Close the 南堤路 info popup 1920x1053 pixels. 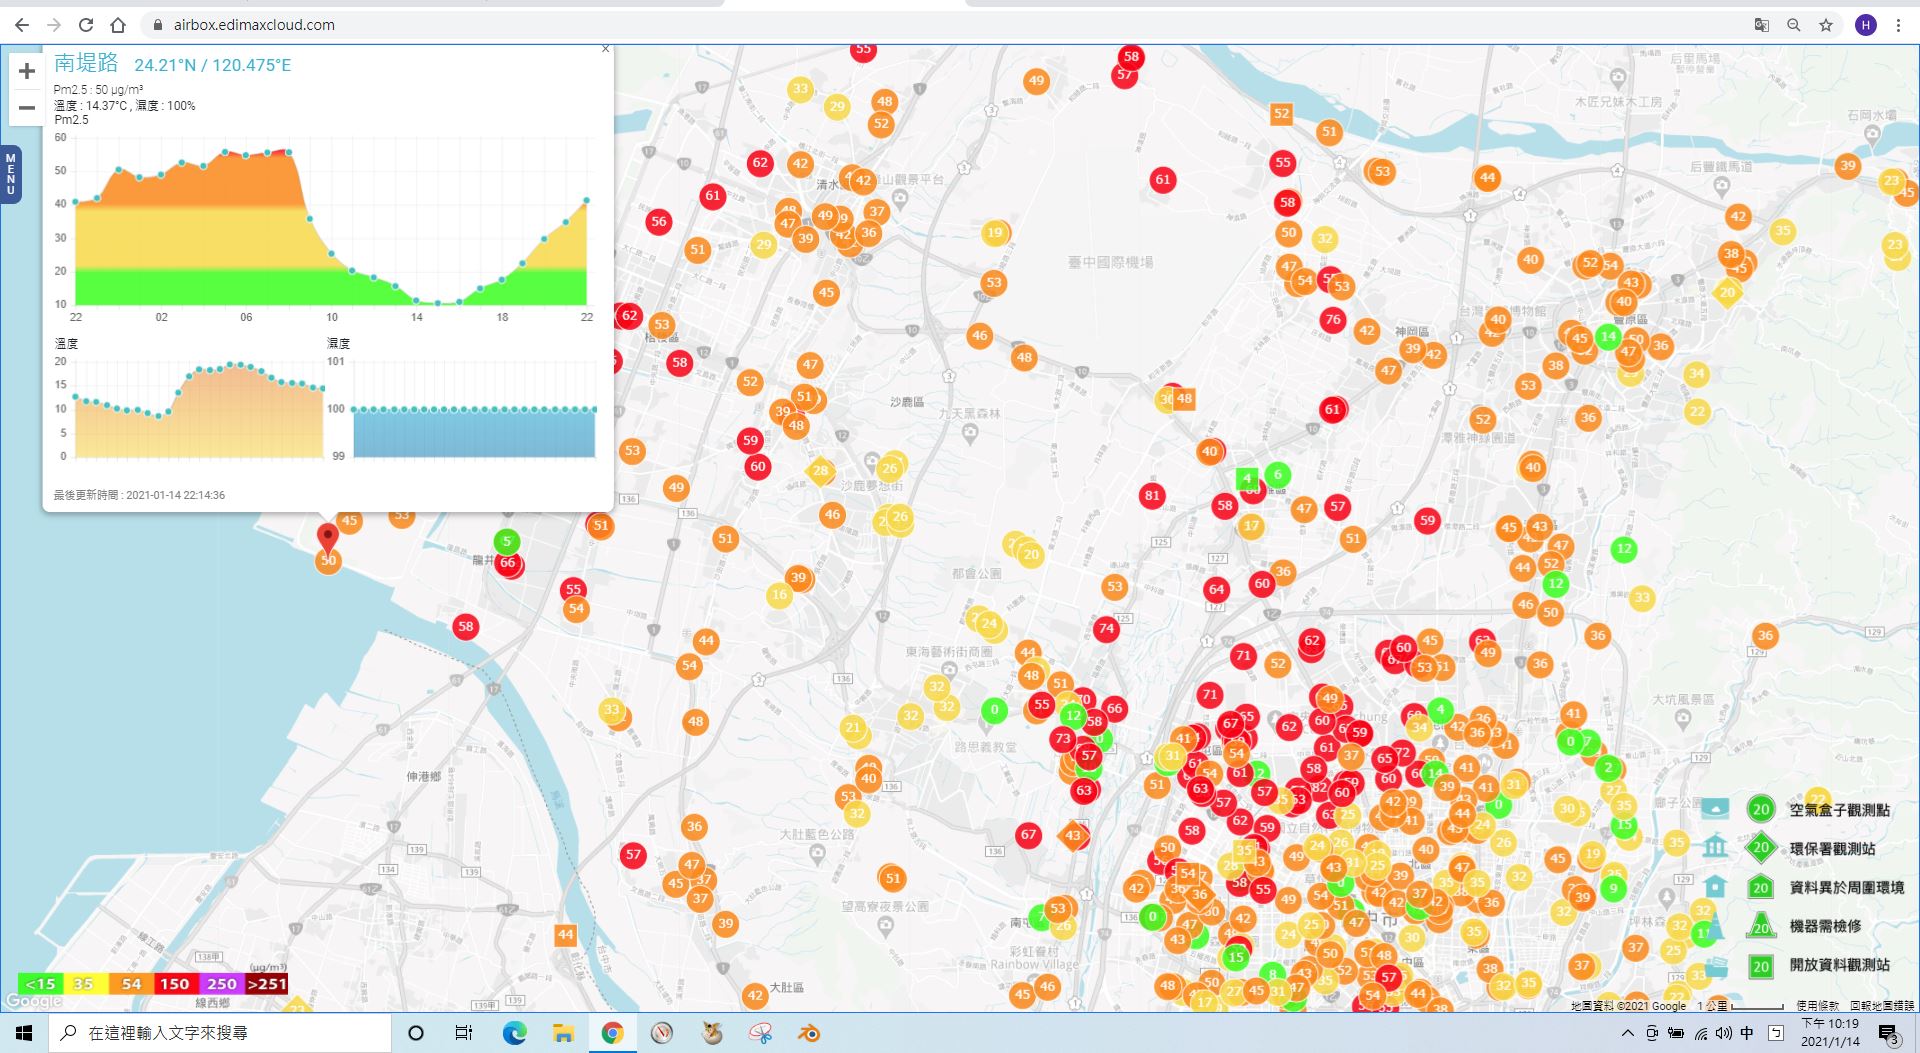tap(605, 49)
